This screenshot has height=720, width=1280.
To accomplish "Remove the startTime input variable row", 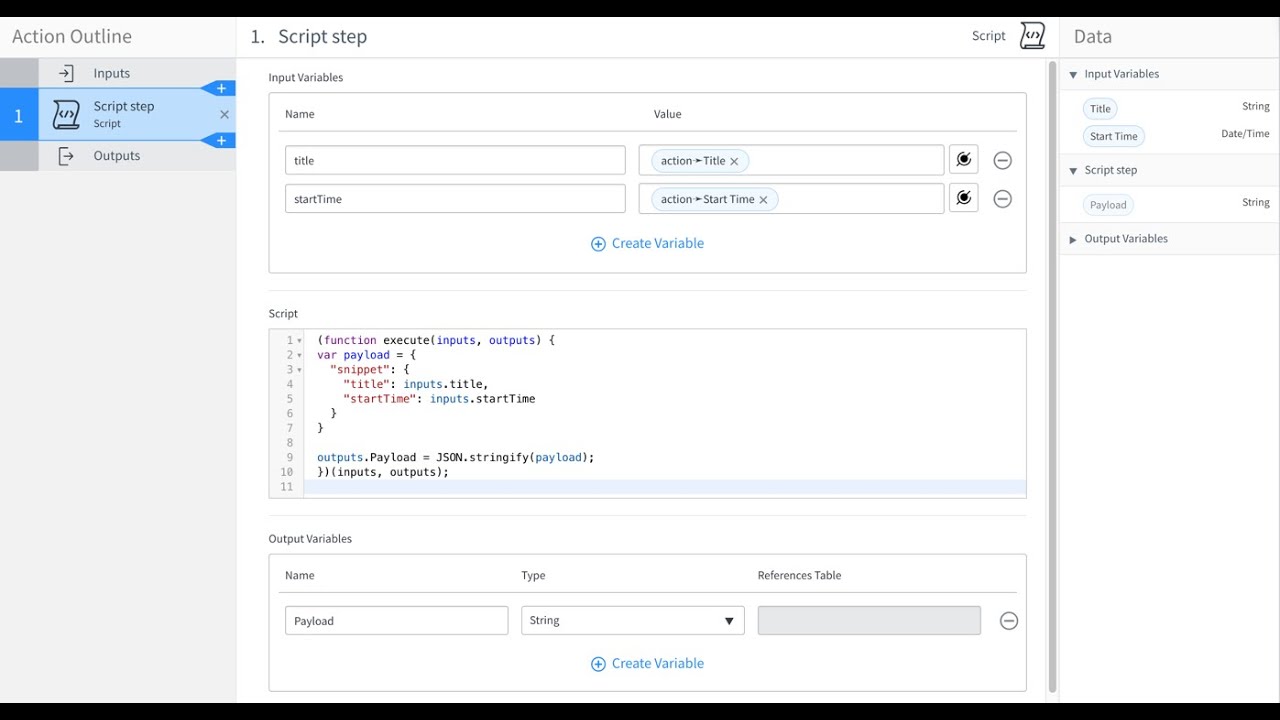I will [x=1002, y=199].
